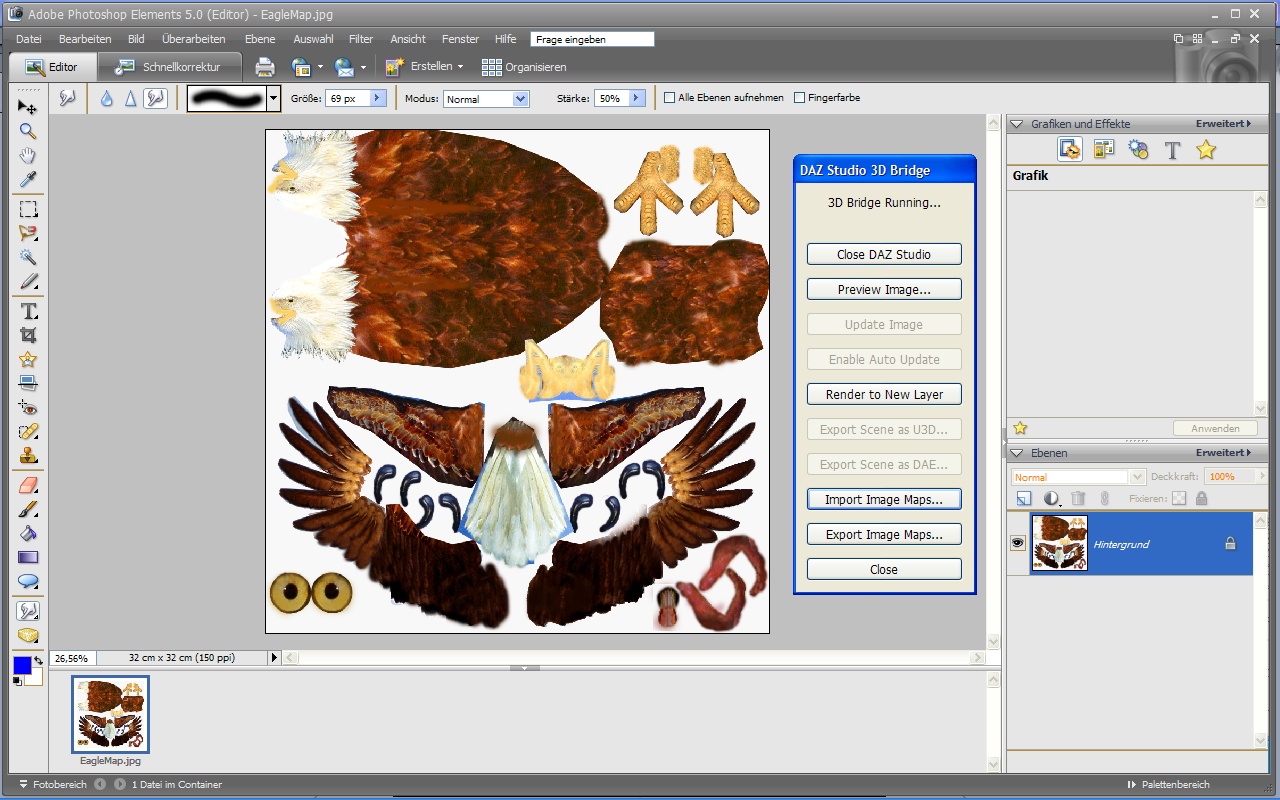
Task: Select the Eraser tool
Action: [x=28, y=485]
